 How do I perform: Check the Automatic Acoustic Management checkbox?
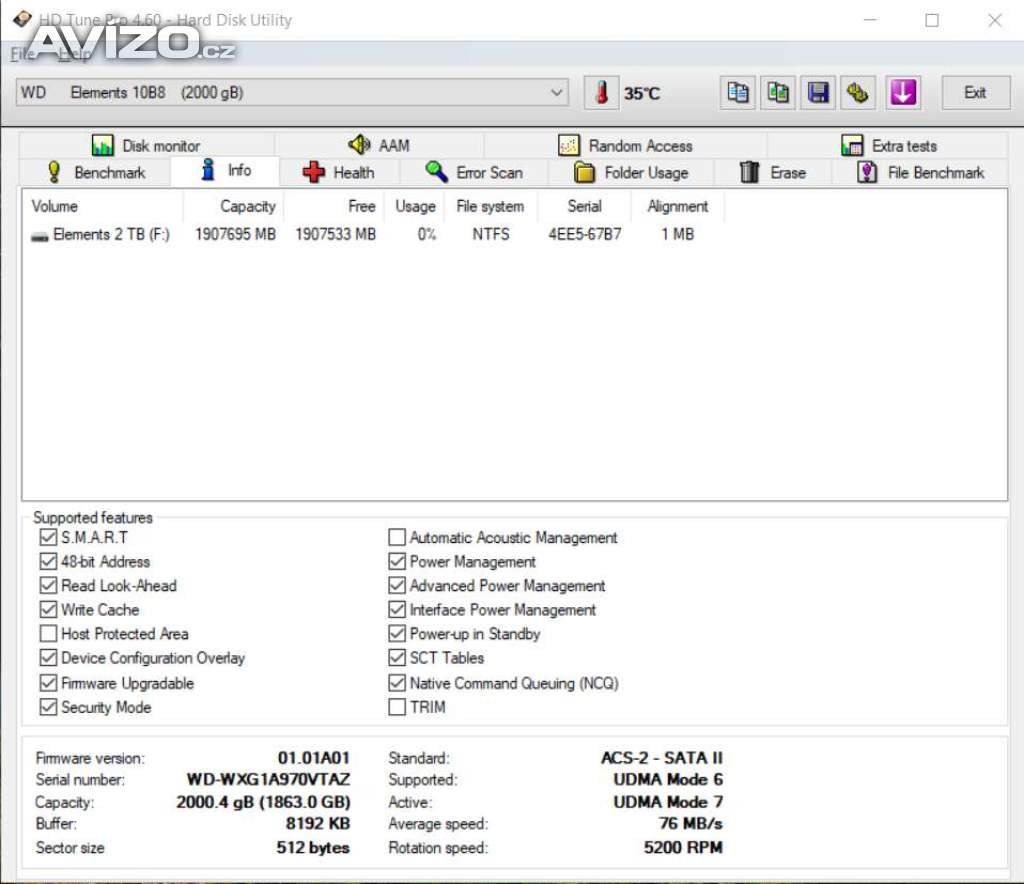tap(397, 537)
